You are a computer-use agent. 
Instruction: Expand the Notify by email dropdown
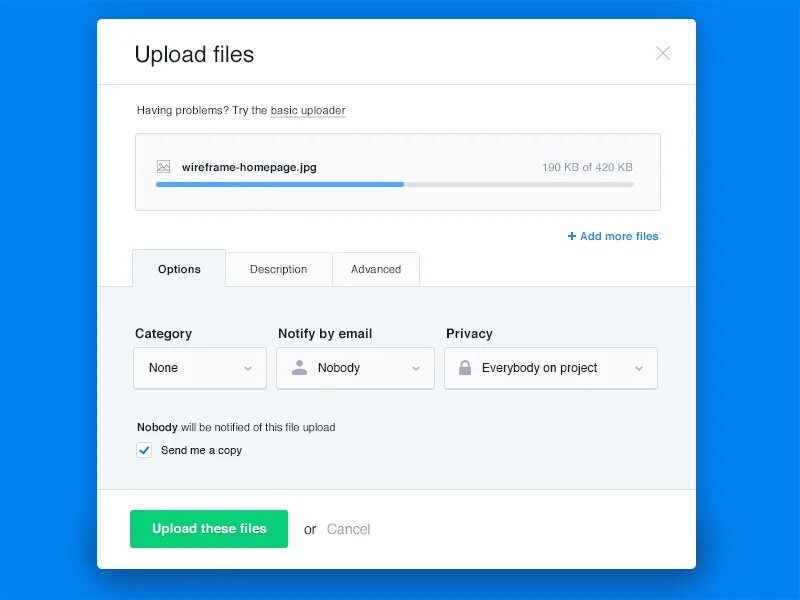[356, 368]
